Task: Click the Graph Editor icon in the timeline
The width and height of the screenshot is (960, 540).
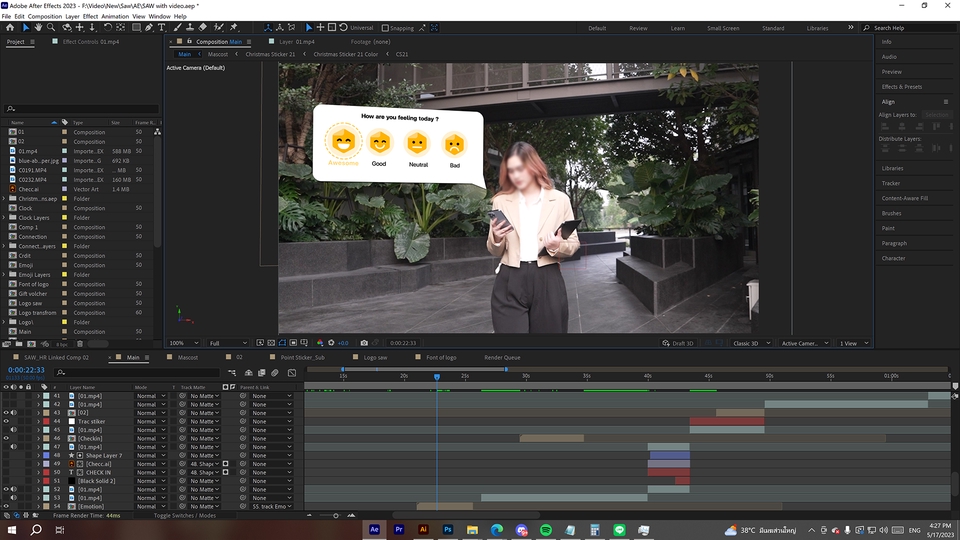Action: [292, 372]
